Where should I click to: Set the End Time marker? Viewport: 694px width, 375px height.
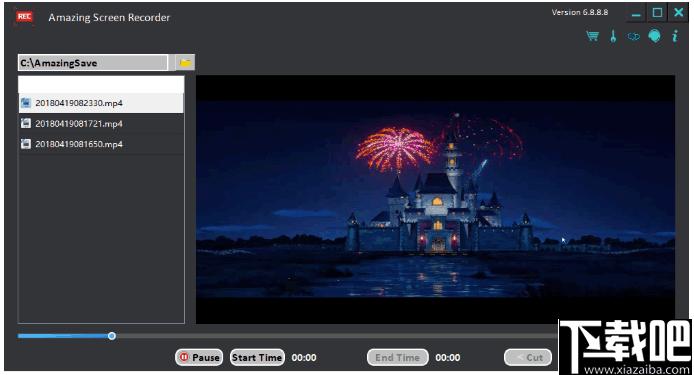click(397, 357)
